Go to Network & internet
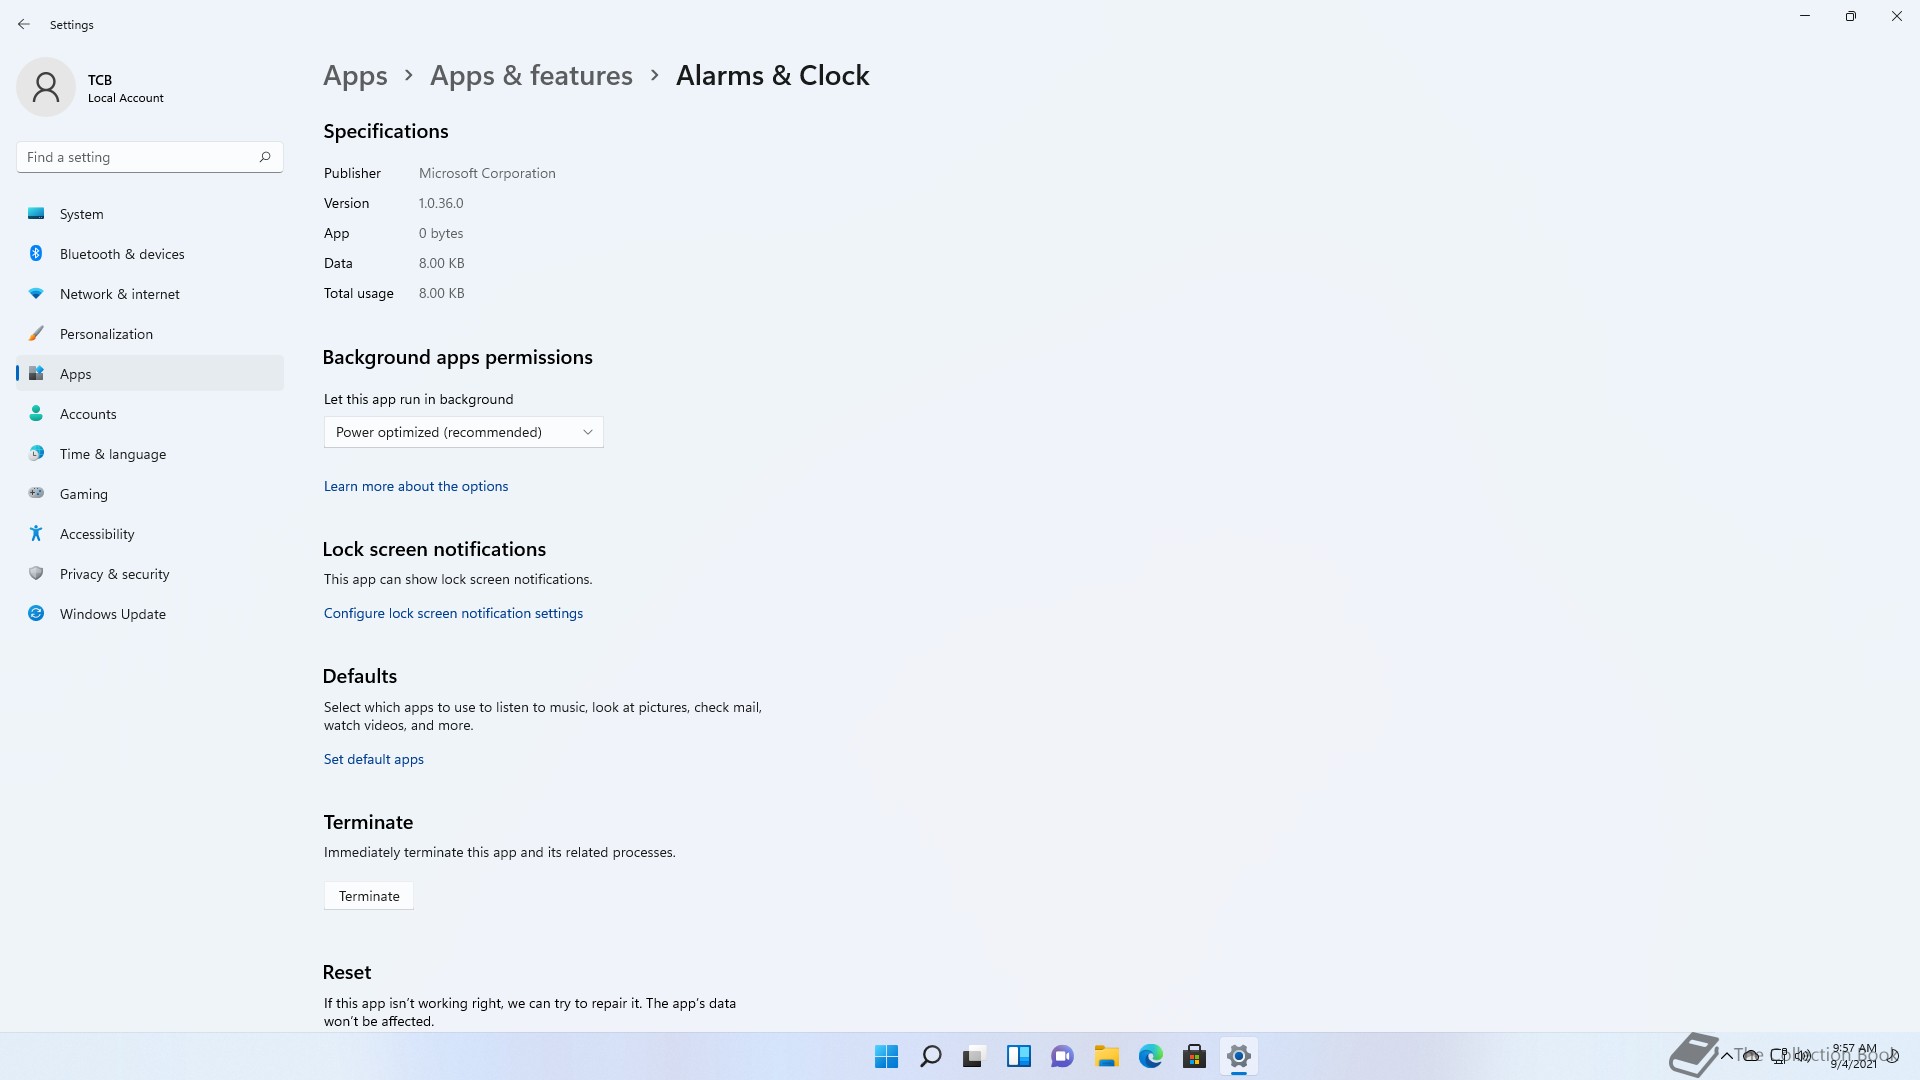 point(150,294)
